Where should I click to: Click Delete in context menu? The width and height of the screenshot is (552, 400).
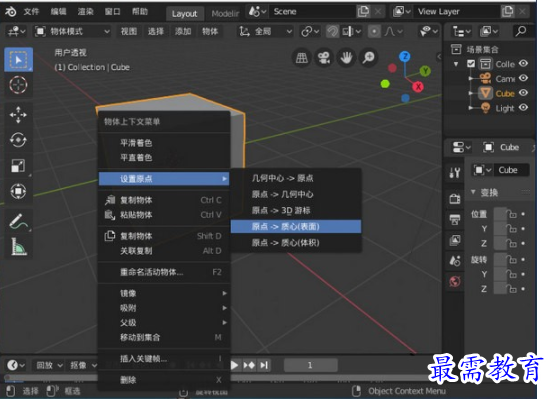tap(164, 380)
